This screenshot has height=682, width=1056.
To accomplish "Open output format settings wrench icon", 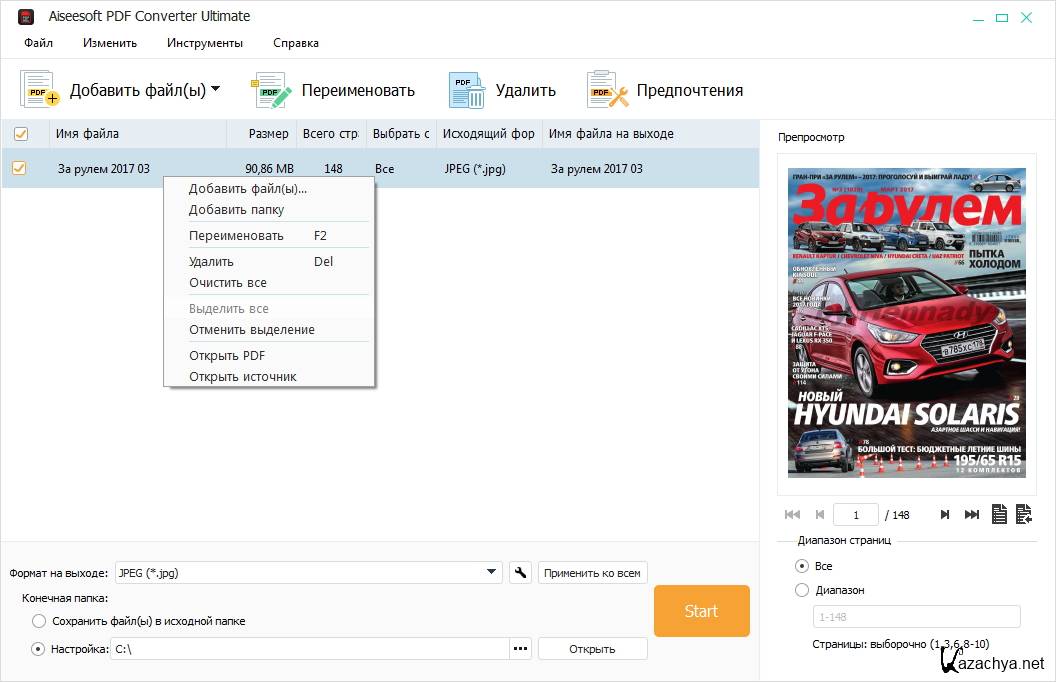I will [520, 573].
